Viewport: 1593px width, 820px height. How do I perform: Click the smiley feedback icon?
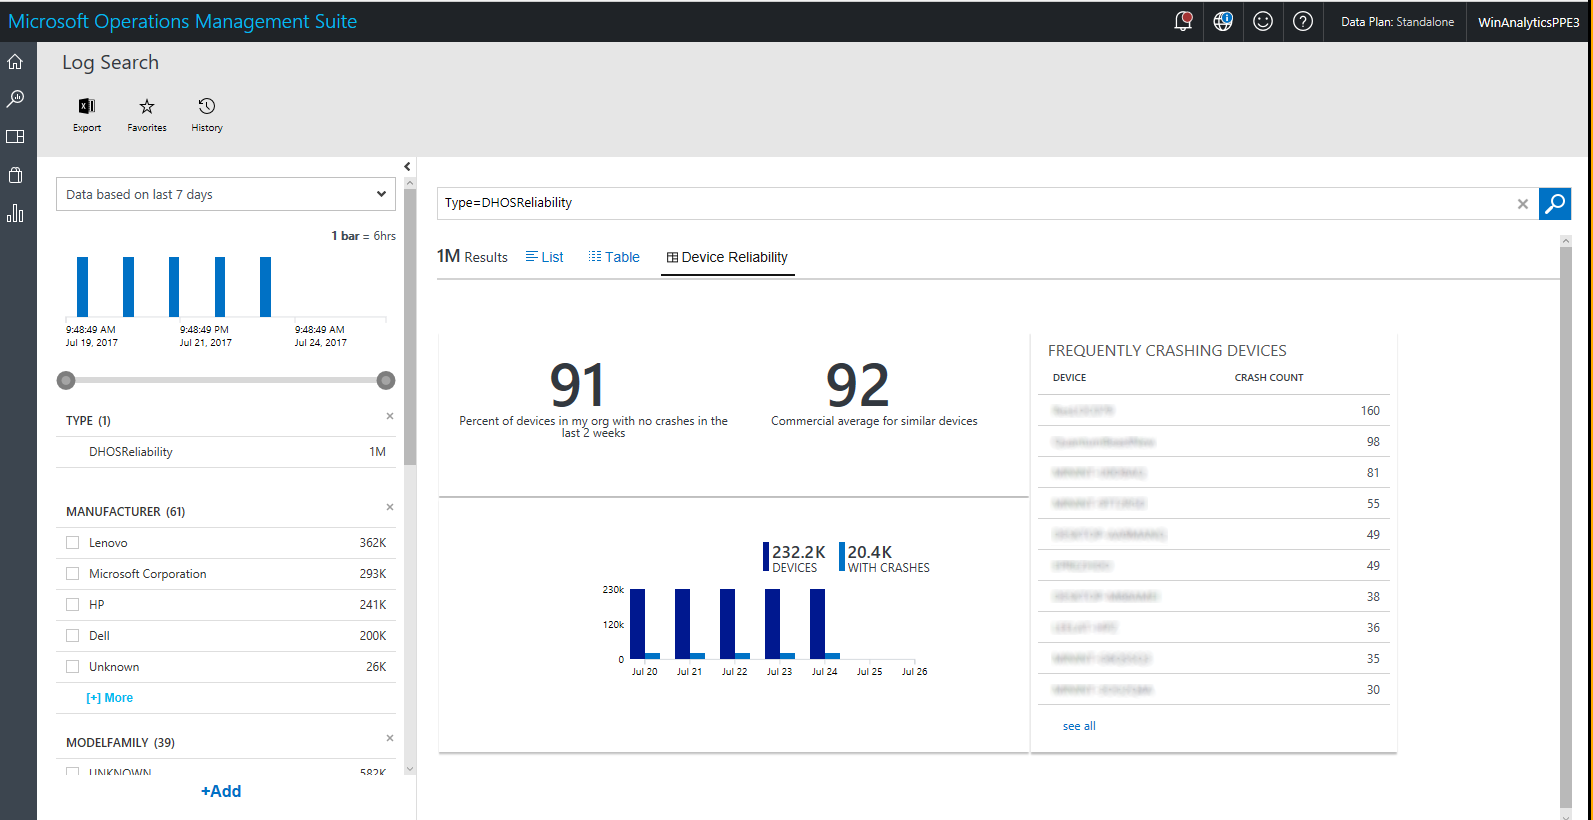[x=1263, y=21]
